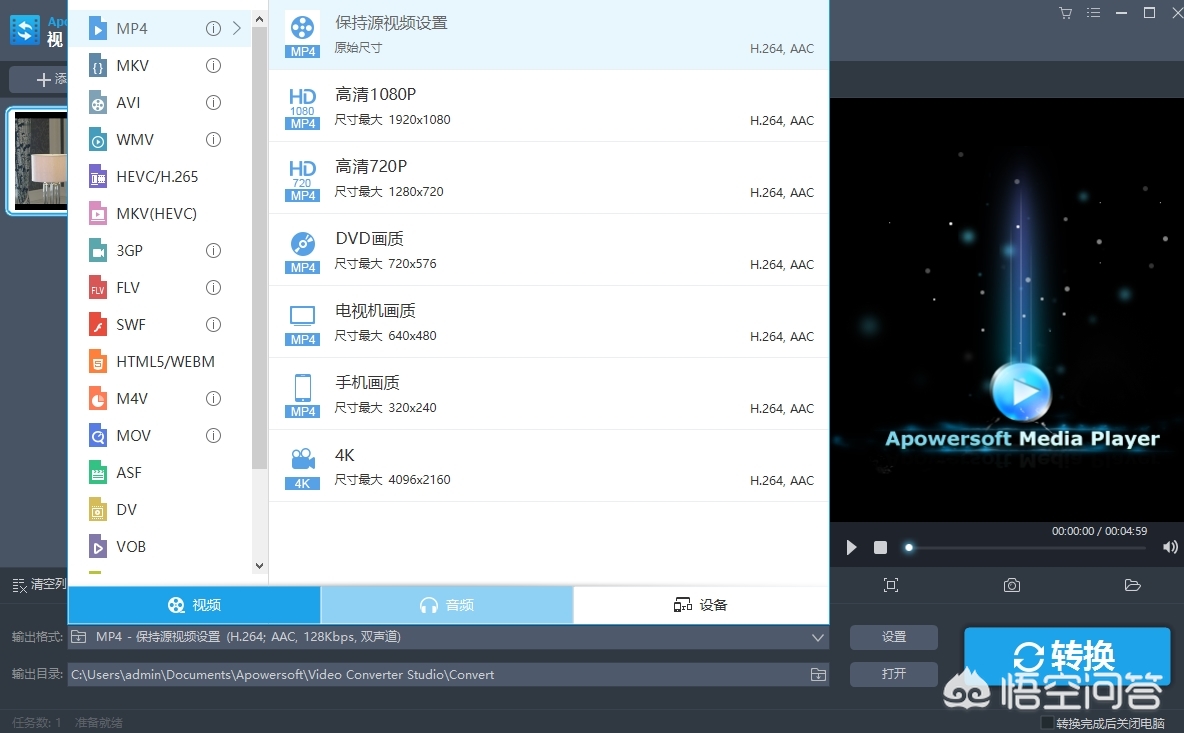Click the app logo icon

coord(25,30)
